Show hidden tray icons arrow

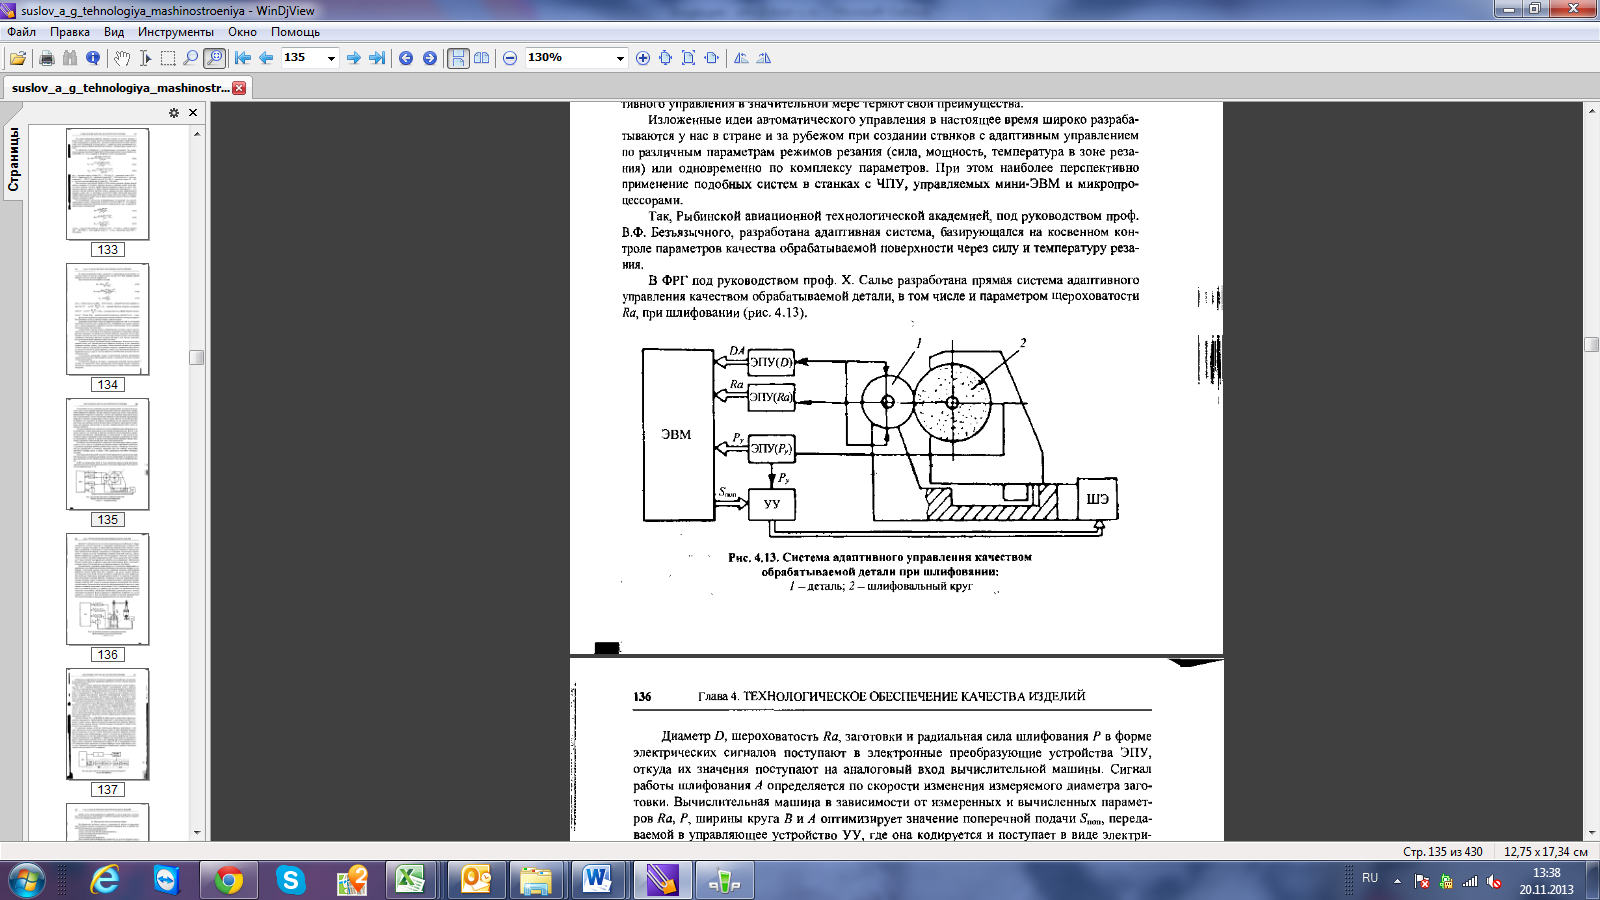(1397, 881)
